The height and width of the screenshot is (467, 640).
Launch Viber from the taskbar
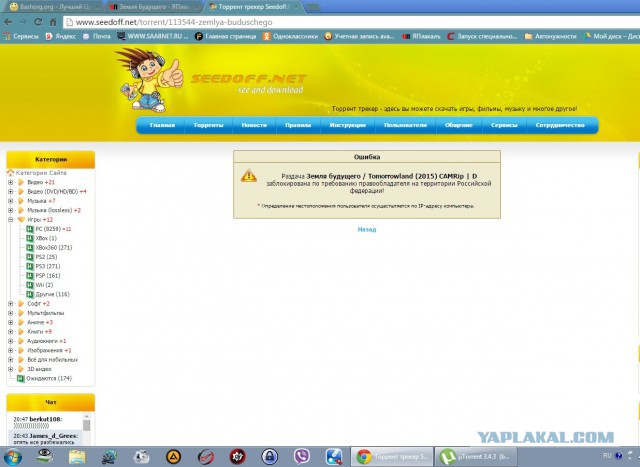tap(302, 457)
